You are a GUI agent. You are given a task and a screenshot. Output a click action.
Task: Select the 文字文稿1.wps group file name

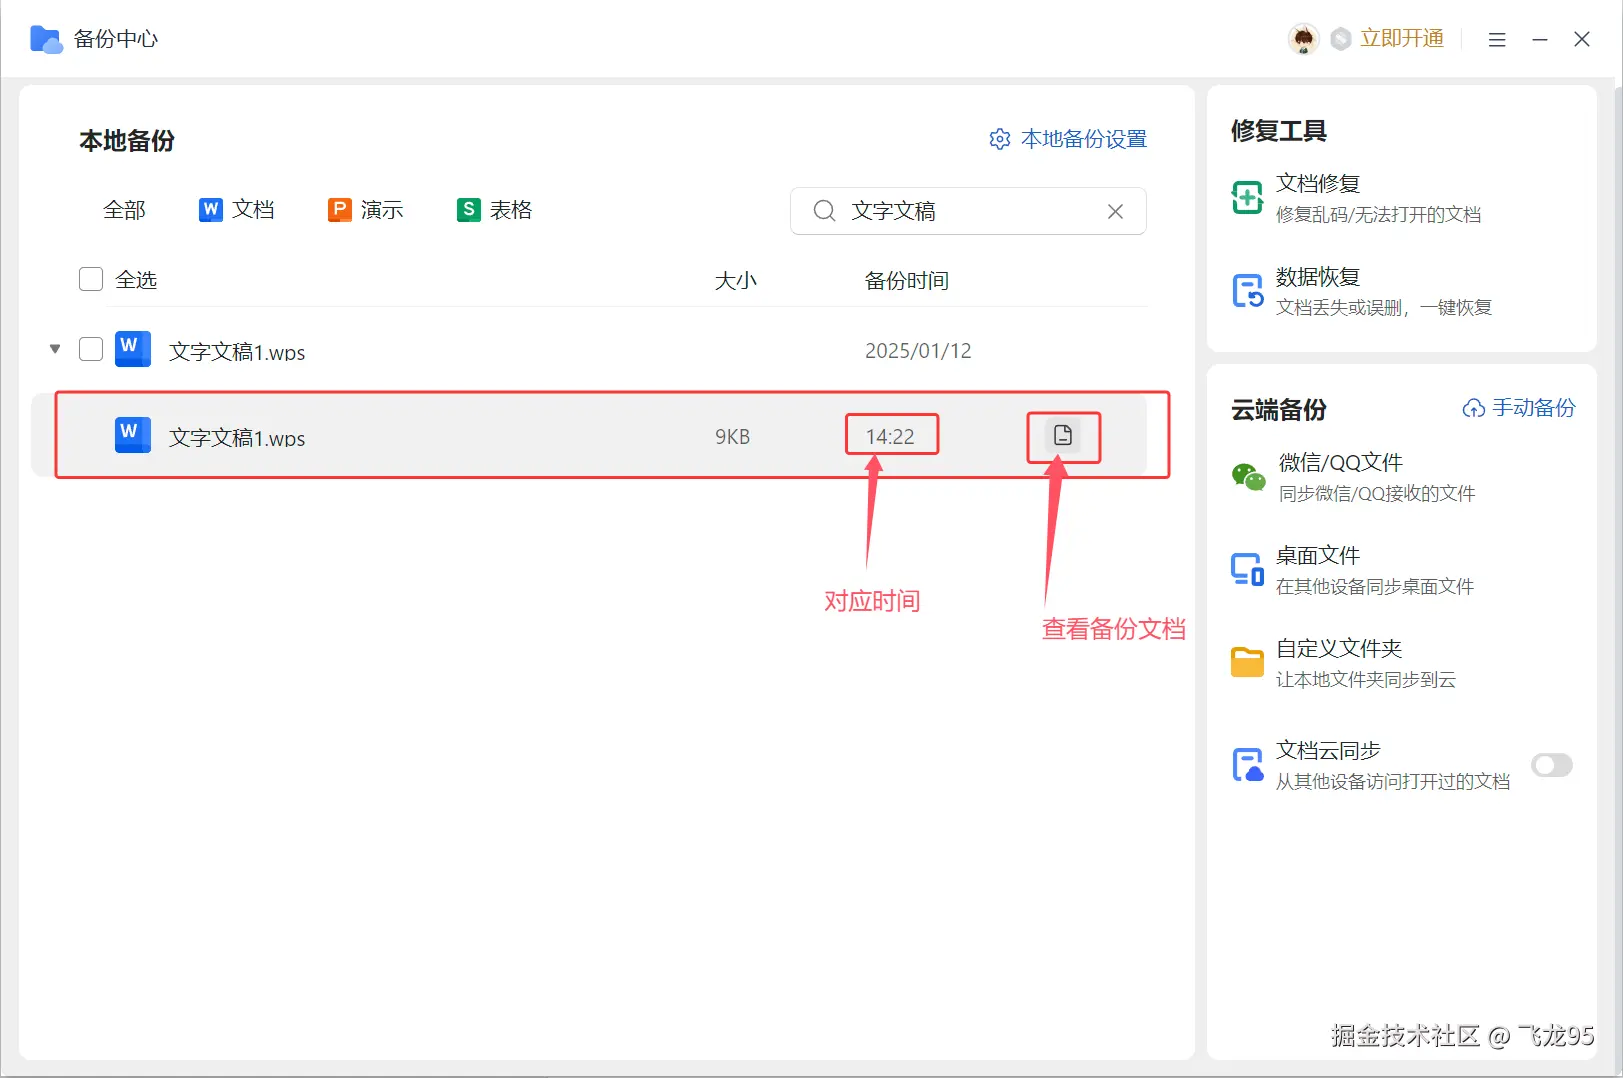[x=237, y=351]
